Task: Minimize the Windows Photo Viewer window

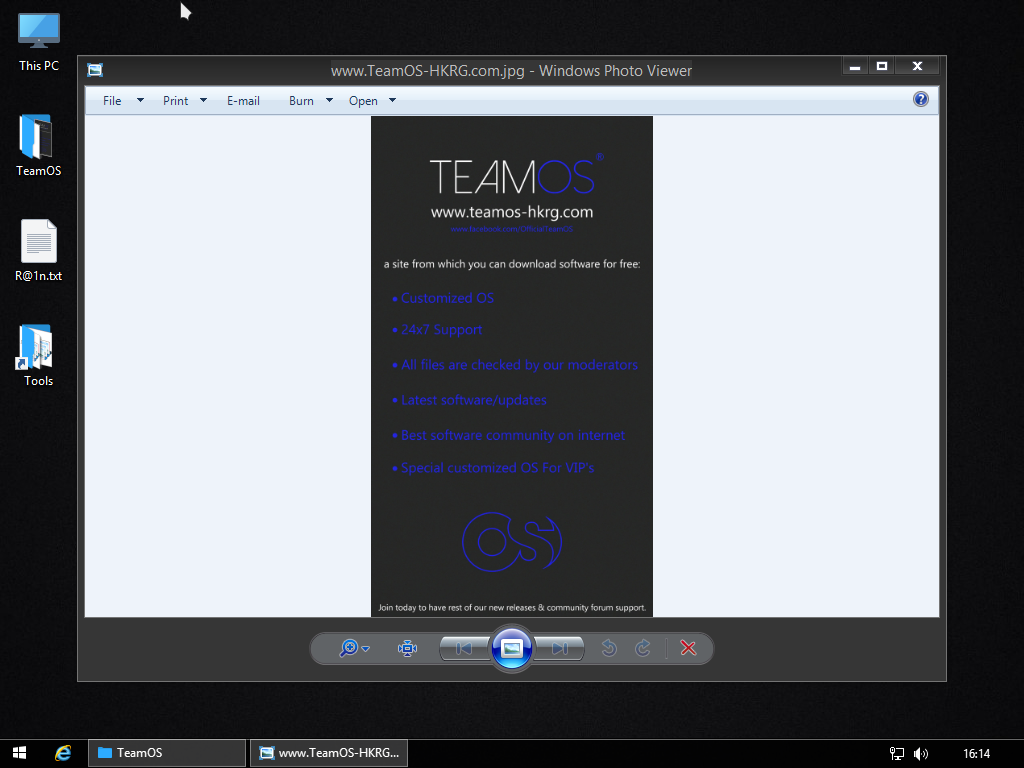Action: (x=855, y=66)
